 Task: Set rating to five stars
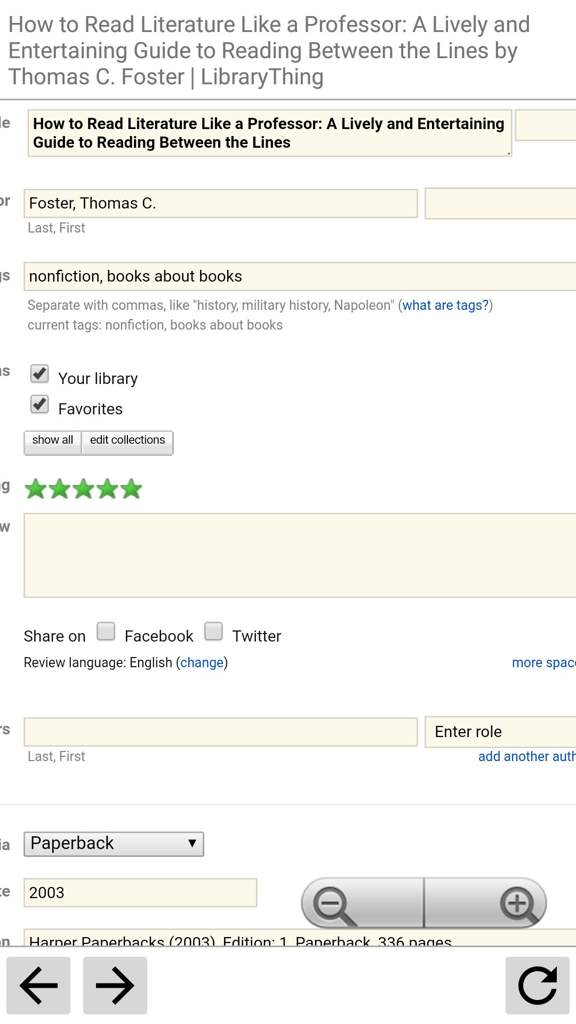(x=131, y=488)
